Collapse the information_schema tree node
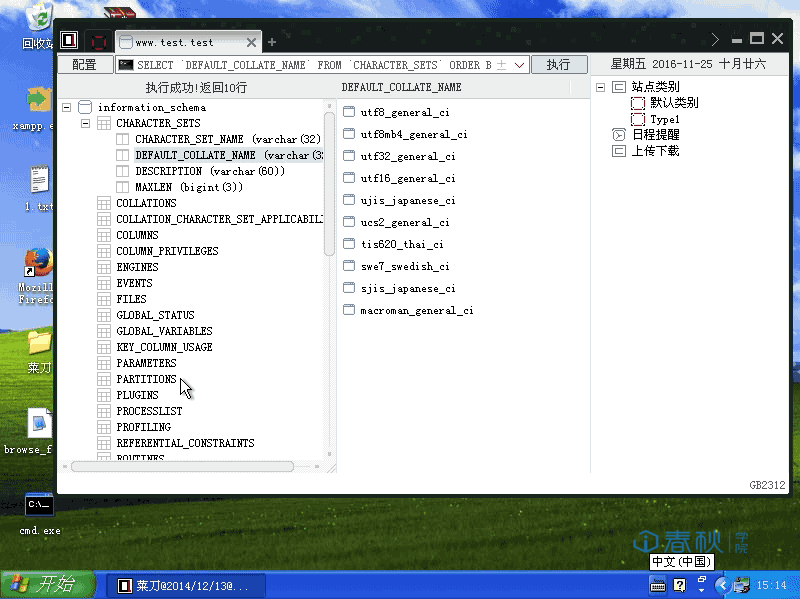 (x=66, y=107)
